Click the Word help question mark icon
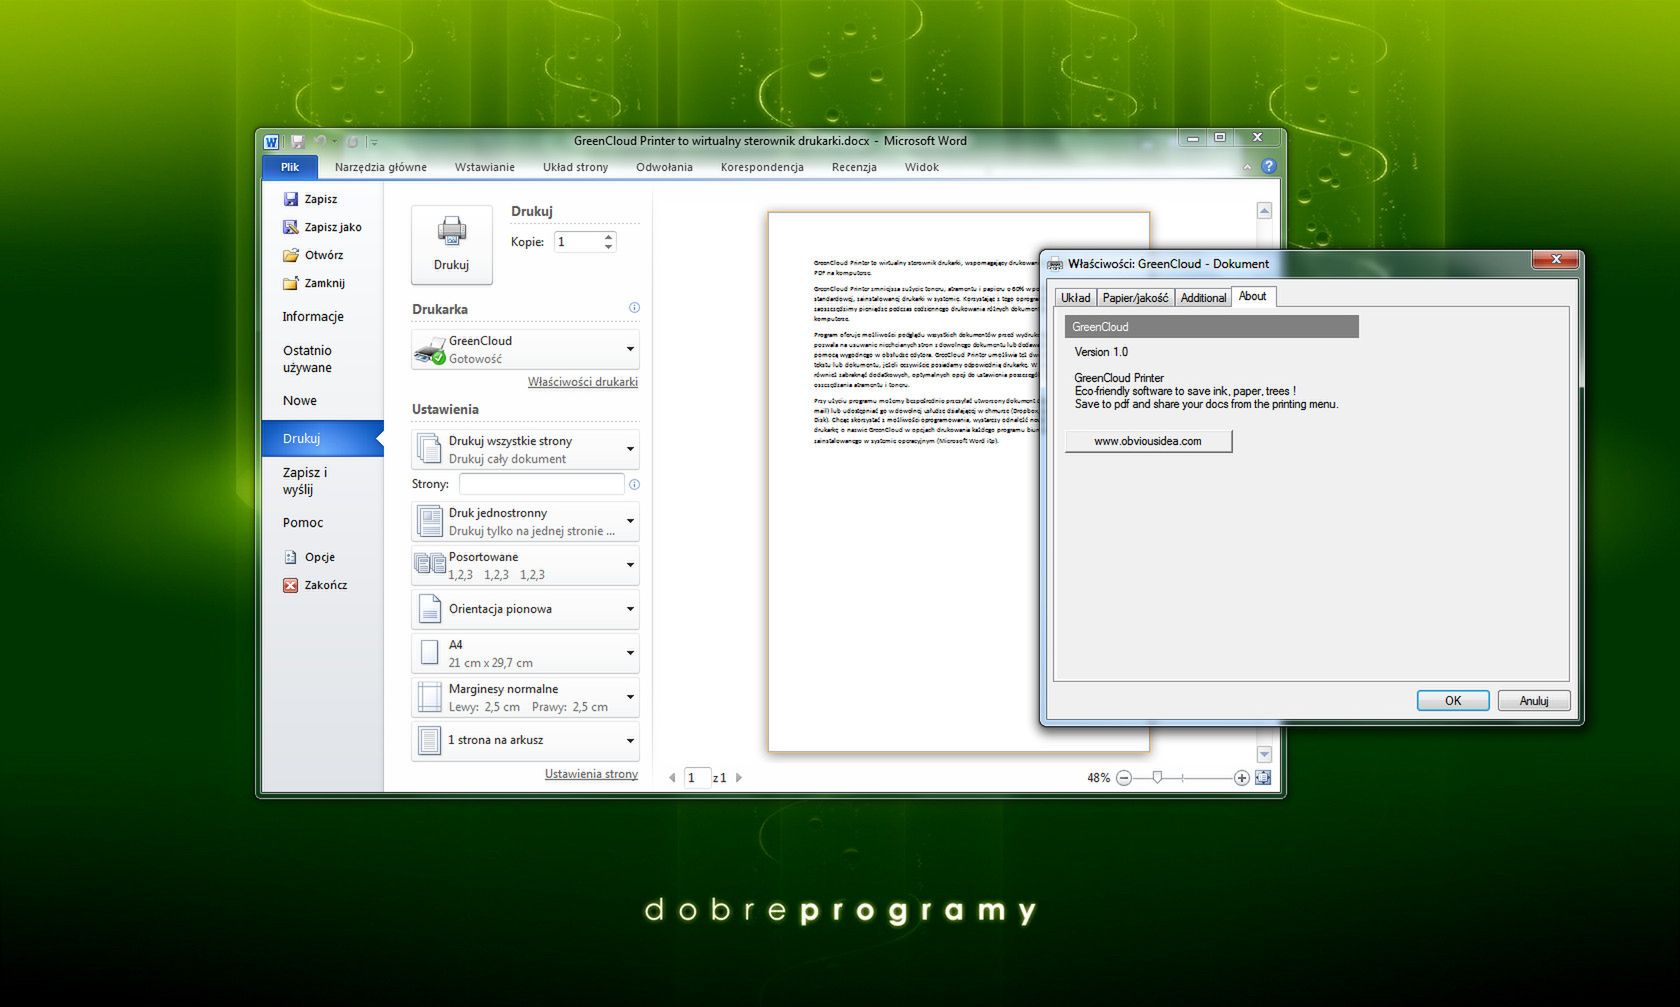1680x1007 pixels. [1269, 166]
